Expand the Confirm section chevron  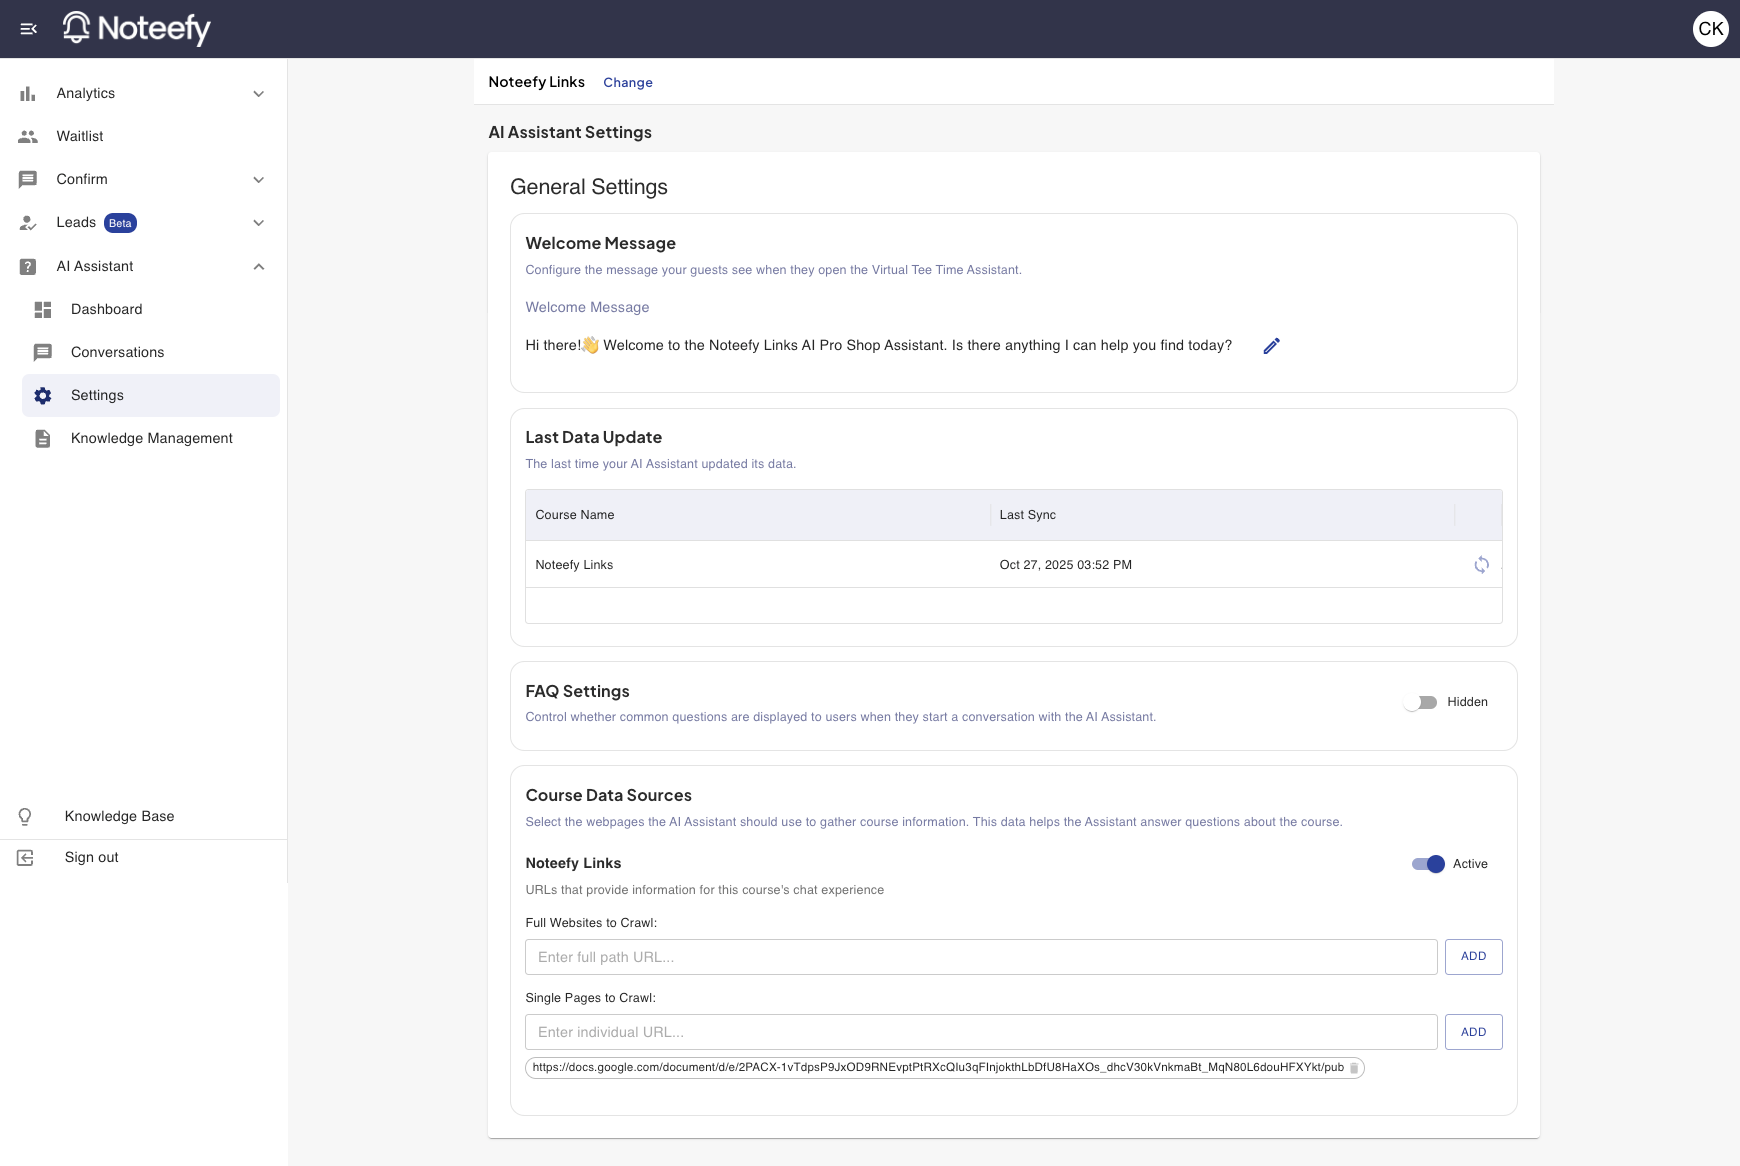click(x=259, y=180)
